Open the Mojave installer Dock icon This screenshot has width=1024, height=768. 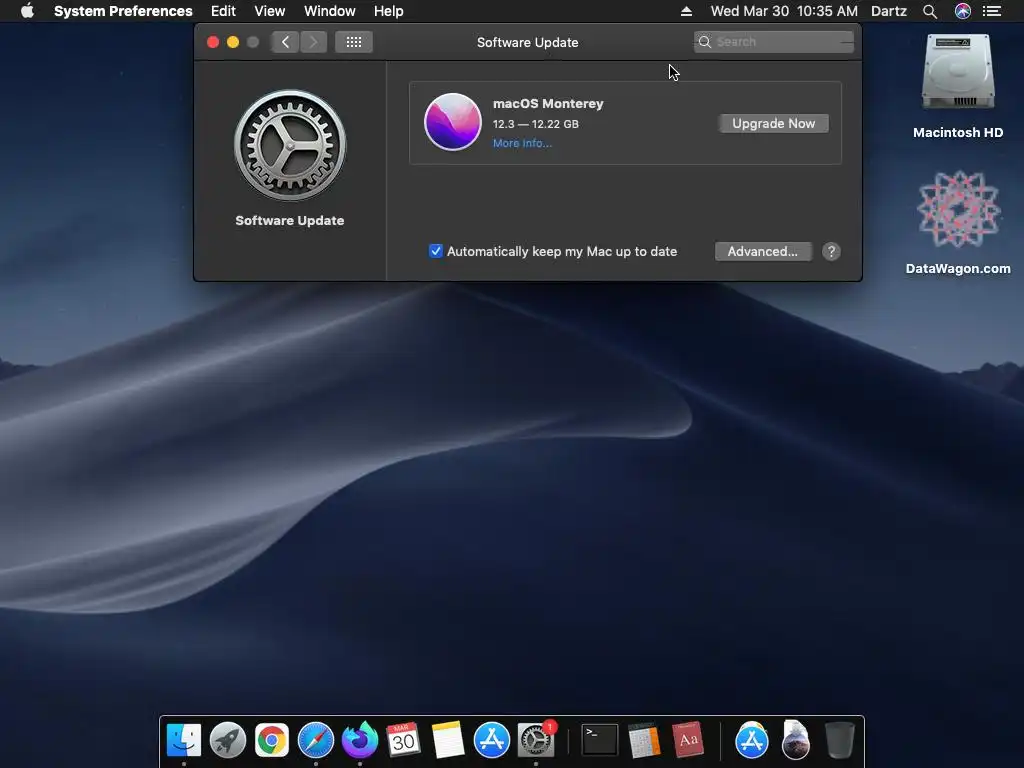tap(795, 740)
